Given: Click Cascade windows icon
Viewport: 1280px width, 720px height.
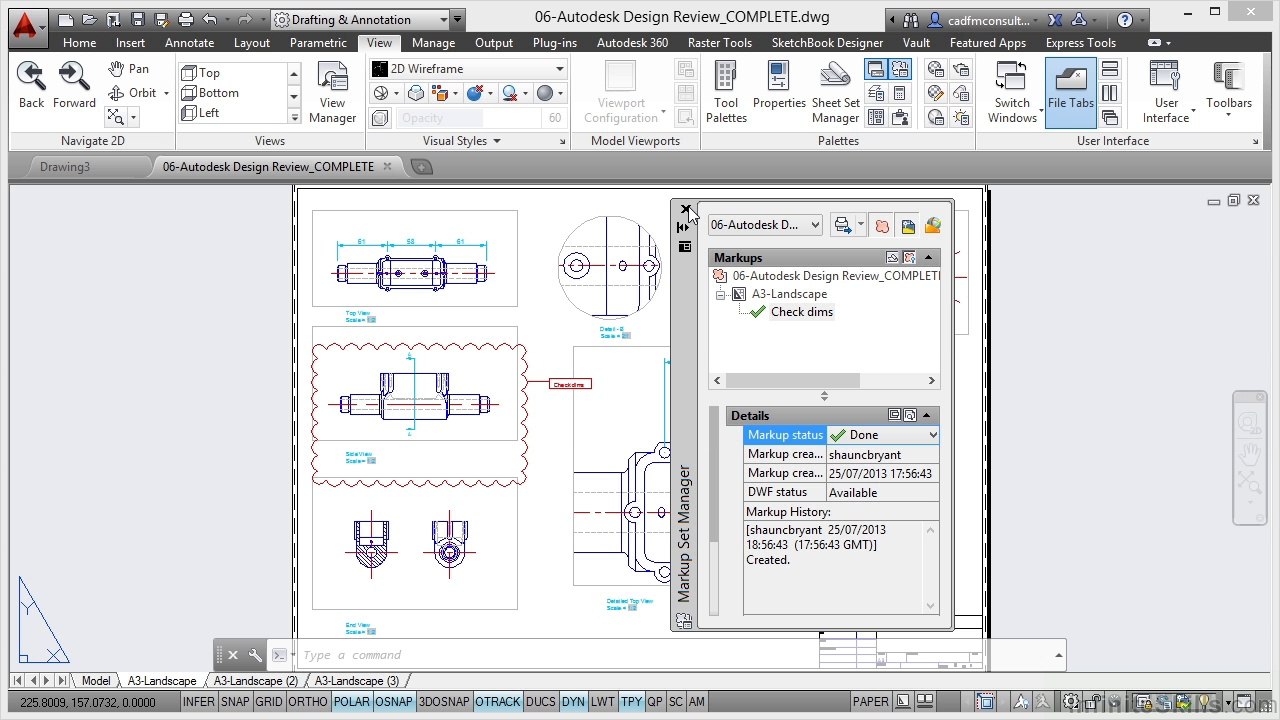Looking at the screenshot, I should (x=1110, y=117).
